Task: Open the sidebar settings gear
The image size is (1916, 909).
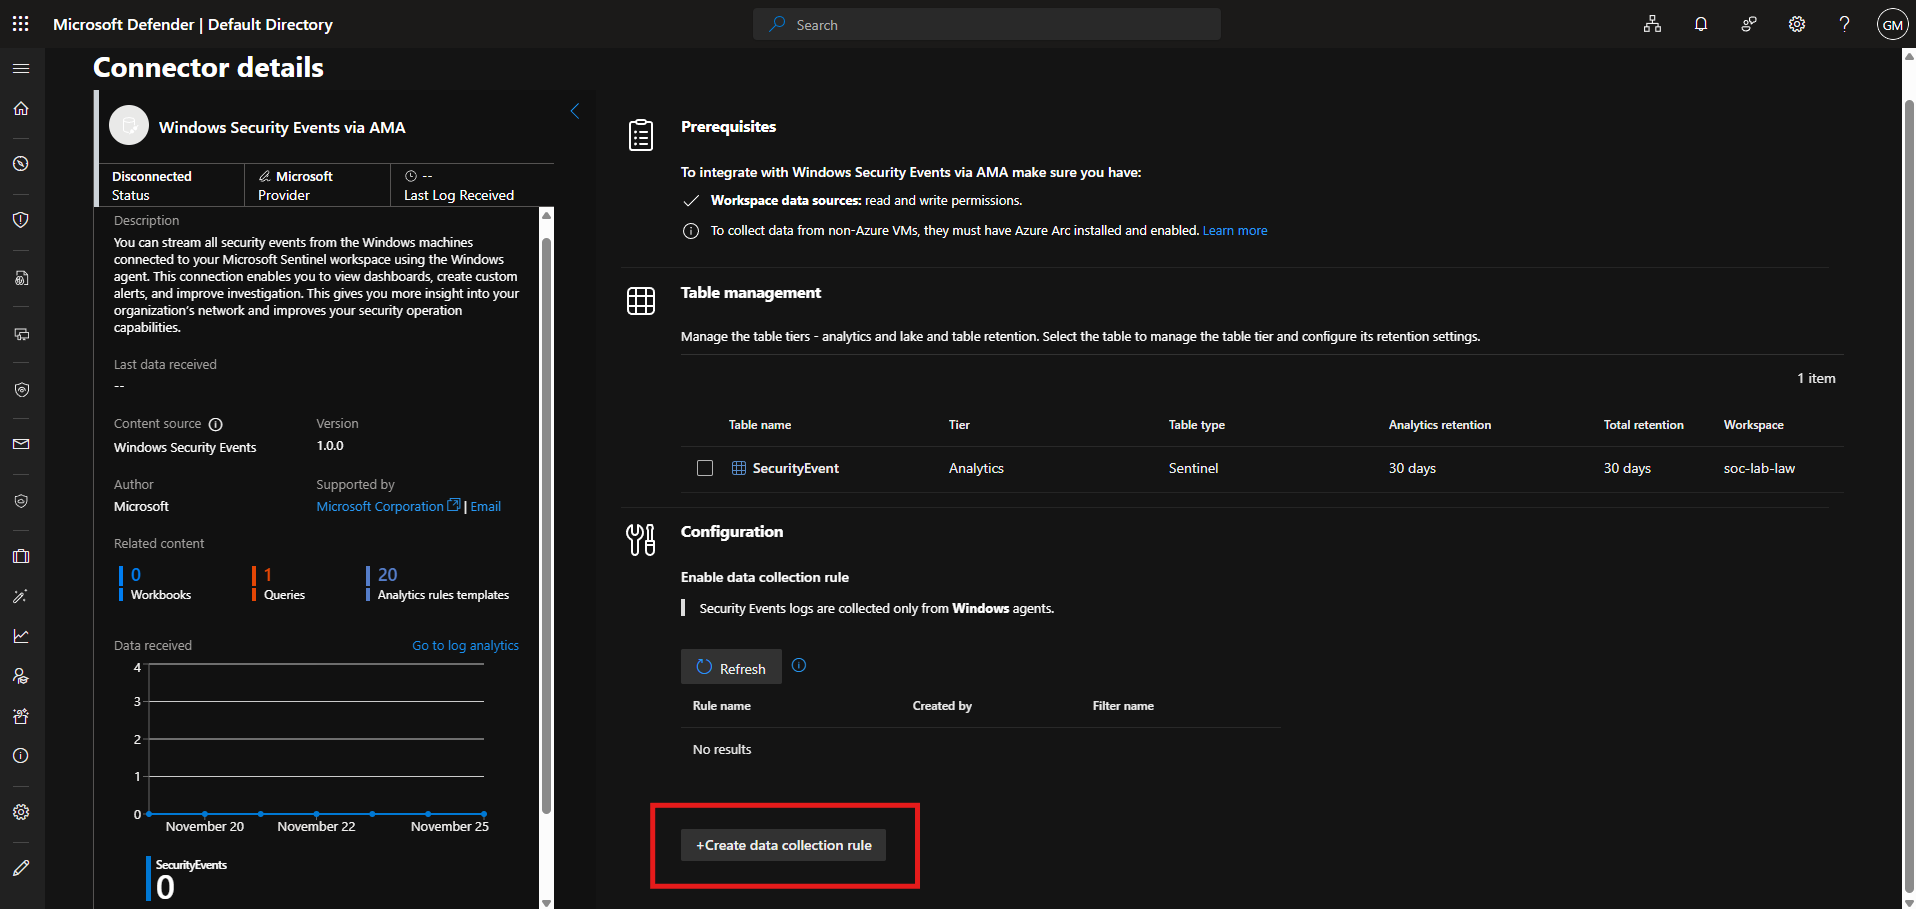Action: (x=21, y=812)
